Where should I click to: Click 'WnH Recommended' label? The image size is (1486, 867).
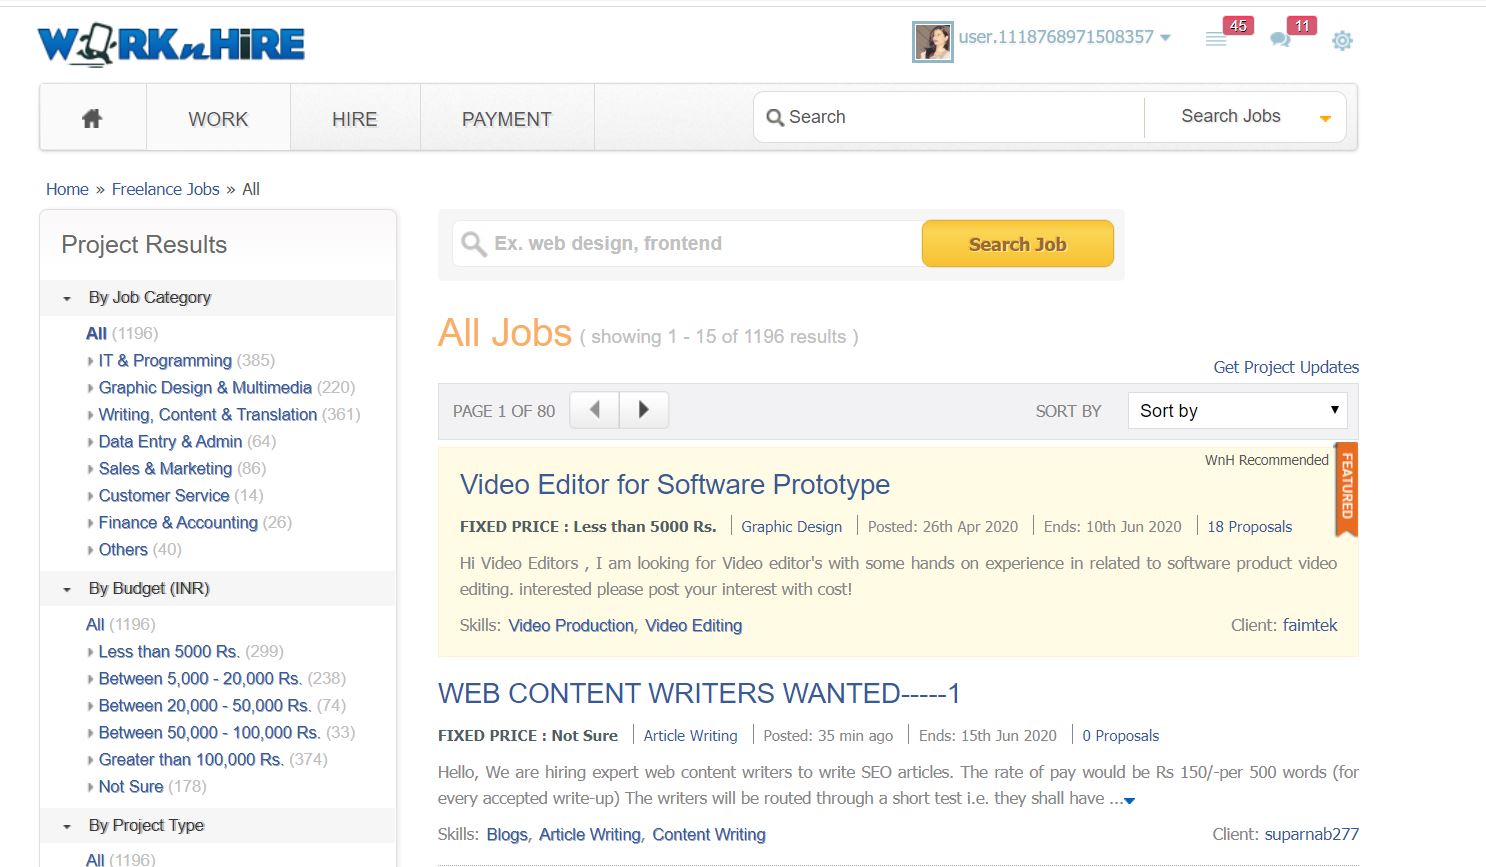[x=1267, y=460]
